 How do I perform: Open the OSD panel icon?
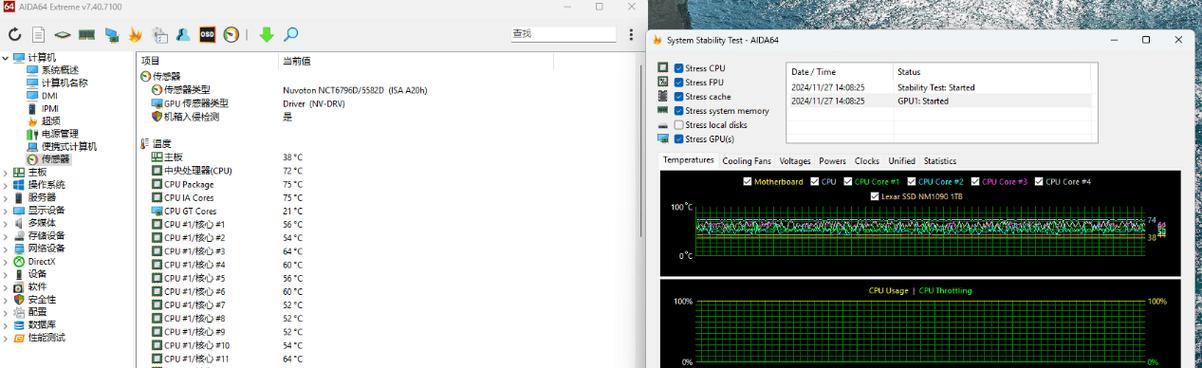[207, 35]
